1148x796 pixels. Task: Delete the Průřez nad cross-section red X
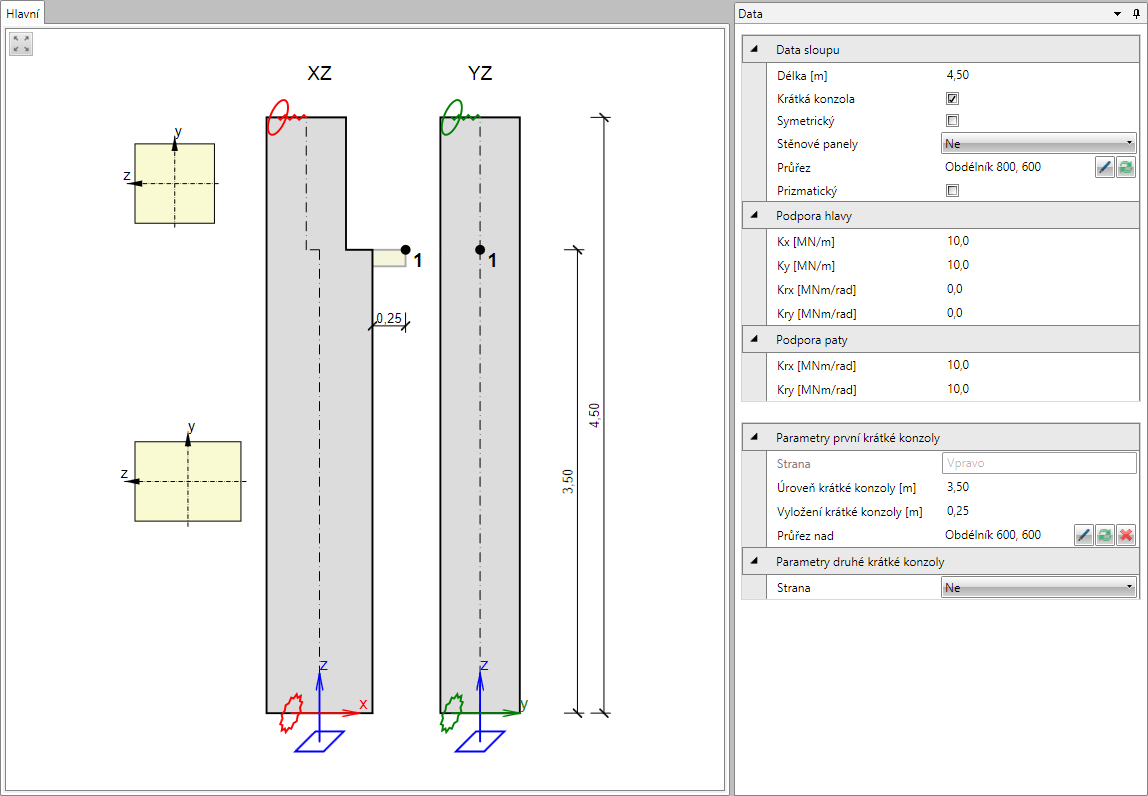pos(1126,535)
